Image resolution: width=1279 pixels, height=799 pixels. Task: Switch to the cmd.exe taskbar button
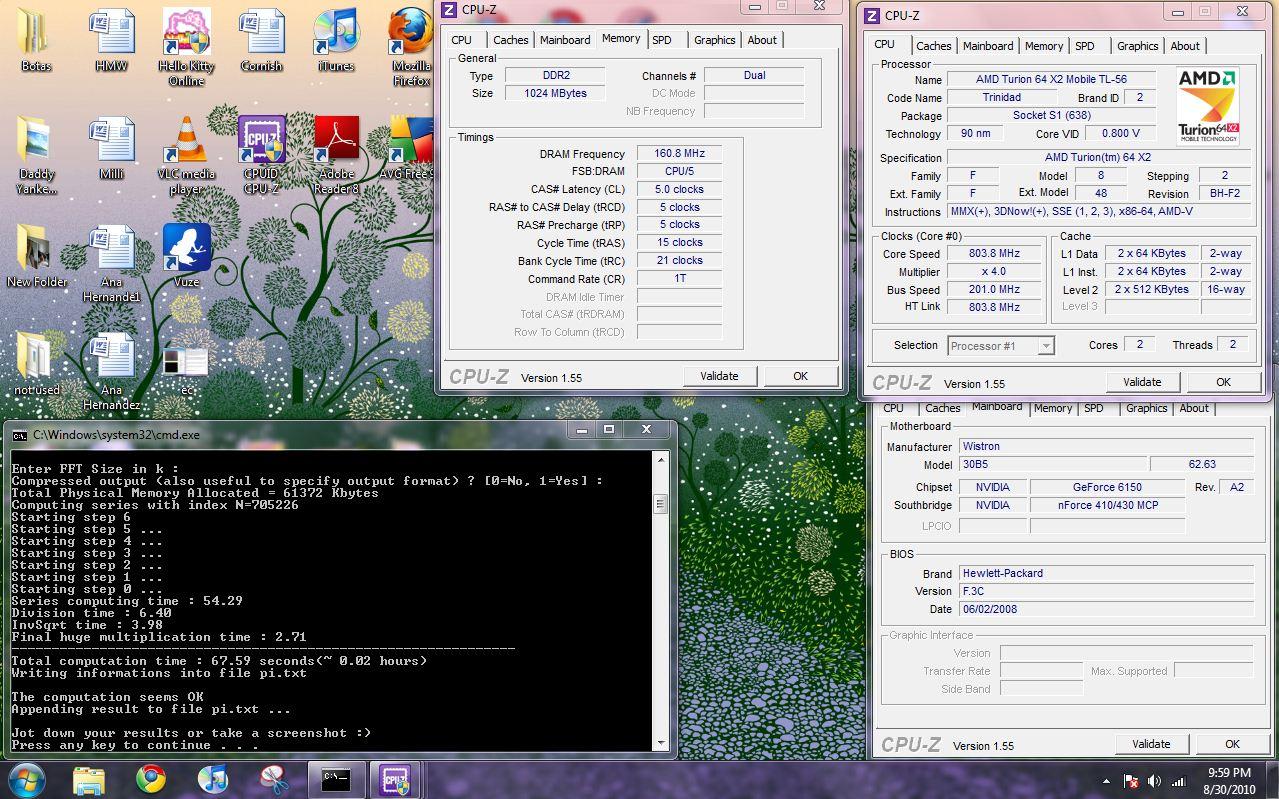click(x=336, y=779)
